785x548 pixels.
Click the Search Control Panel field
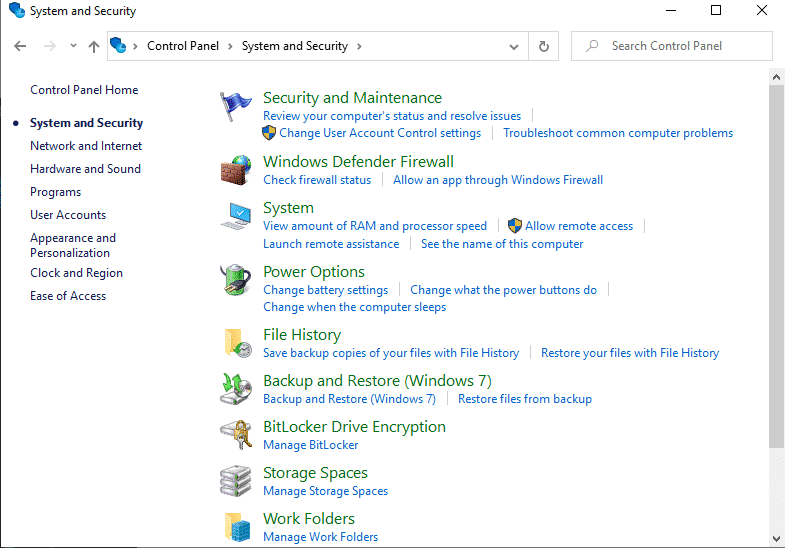(x=672, y=46)
